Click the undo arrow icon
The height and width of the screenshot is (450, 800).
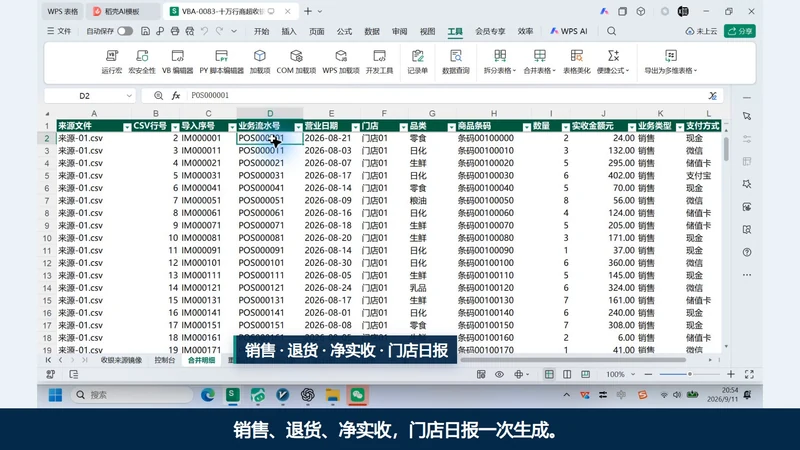click(205, 31)
